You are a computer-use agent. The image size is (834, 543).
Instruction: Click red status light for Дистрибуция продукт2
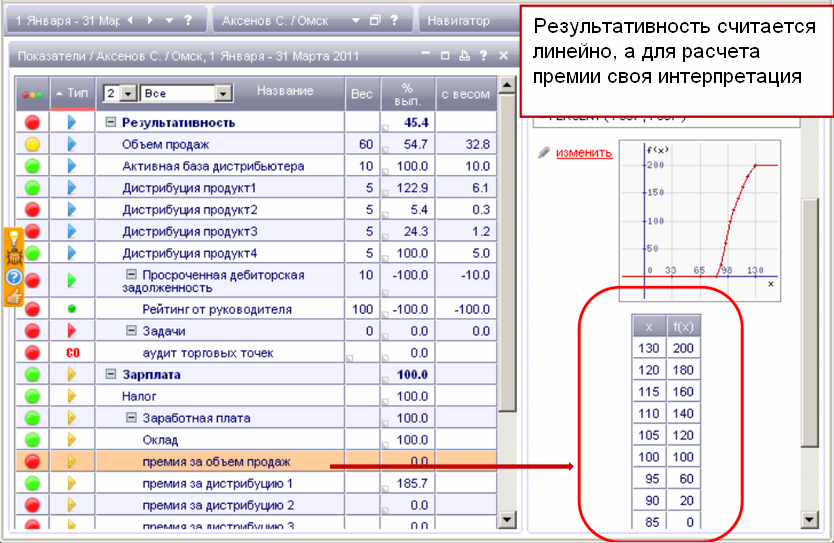[32, 210]
